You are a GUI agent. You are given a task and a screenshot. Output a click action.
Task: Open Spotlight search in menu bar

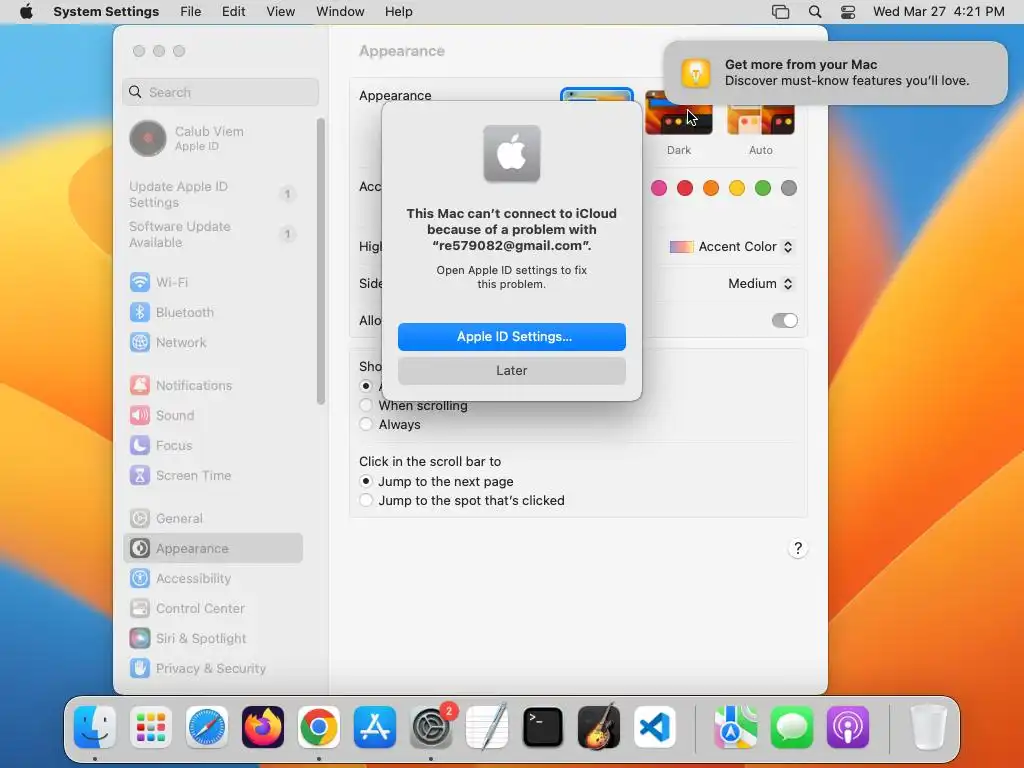click(814, 12)
